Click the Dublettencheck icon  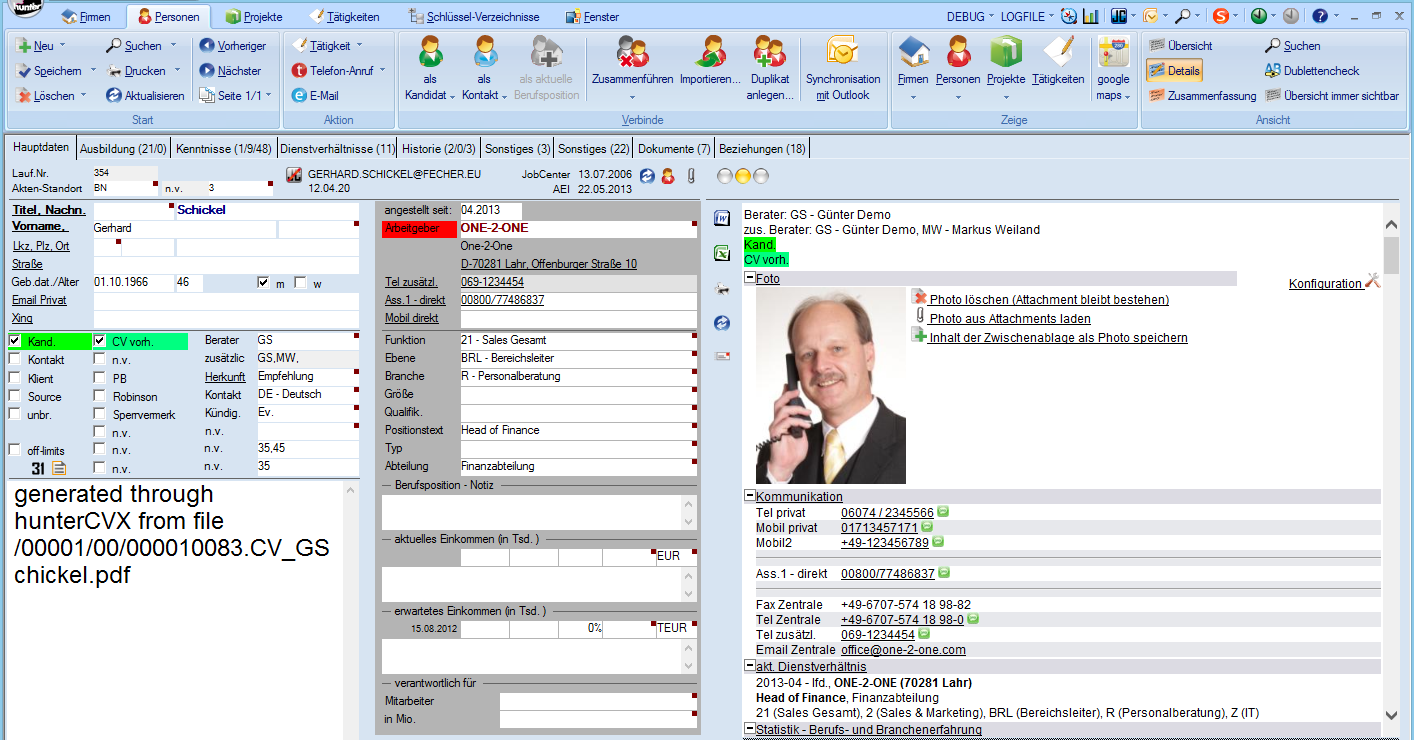click(1272, 71)
